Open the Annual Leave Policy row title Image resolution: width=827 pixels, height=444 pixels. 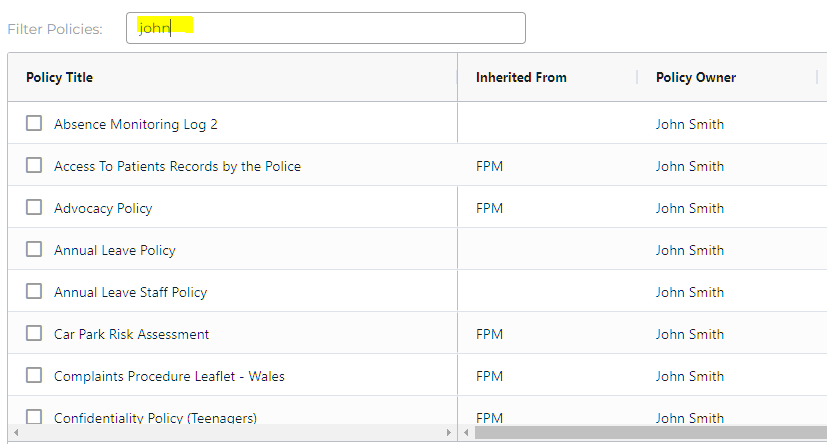[x=115, y=250]
